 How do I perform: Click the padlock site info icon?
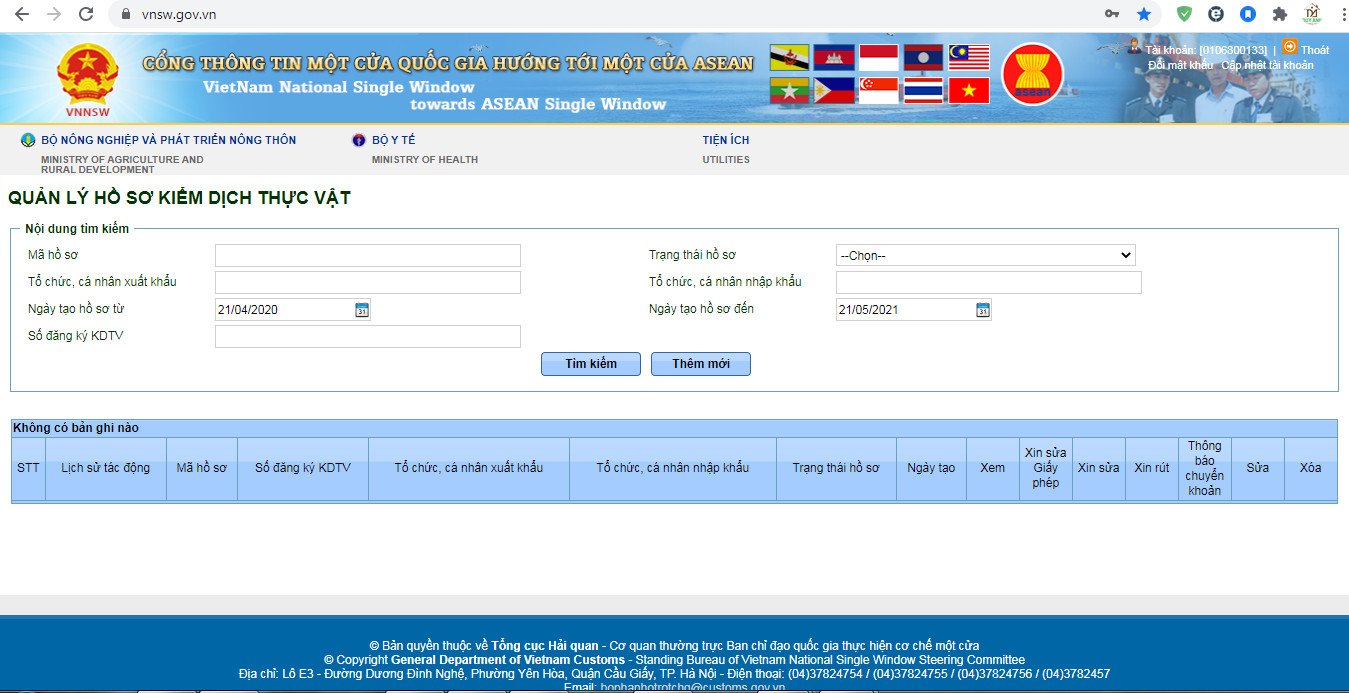(x=126, y=14)
